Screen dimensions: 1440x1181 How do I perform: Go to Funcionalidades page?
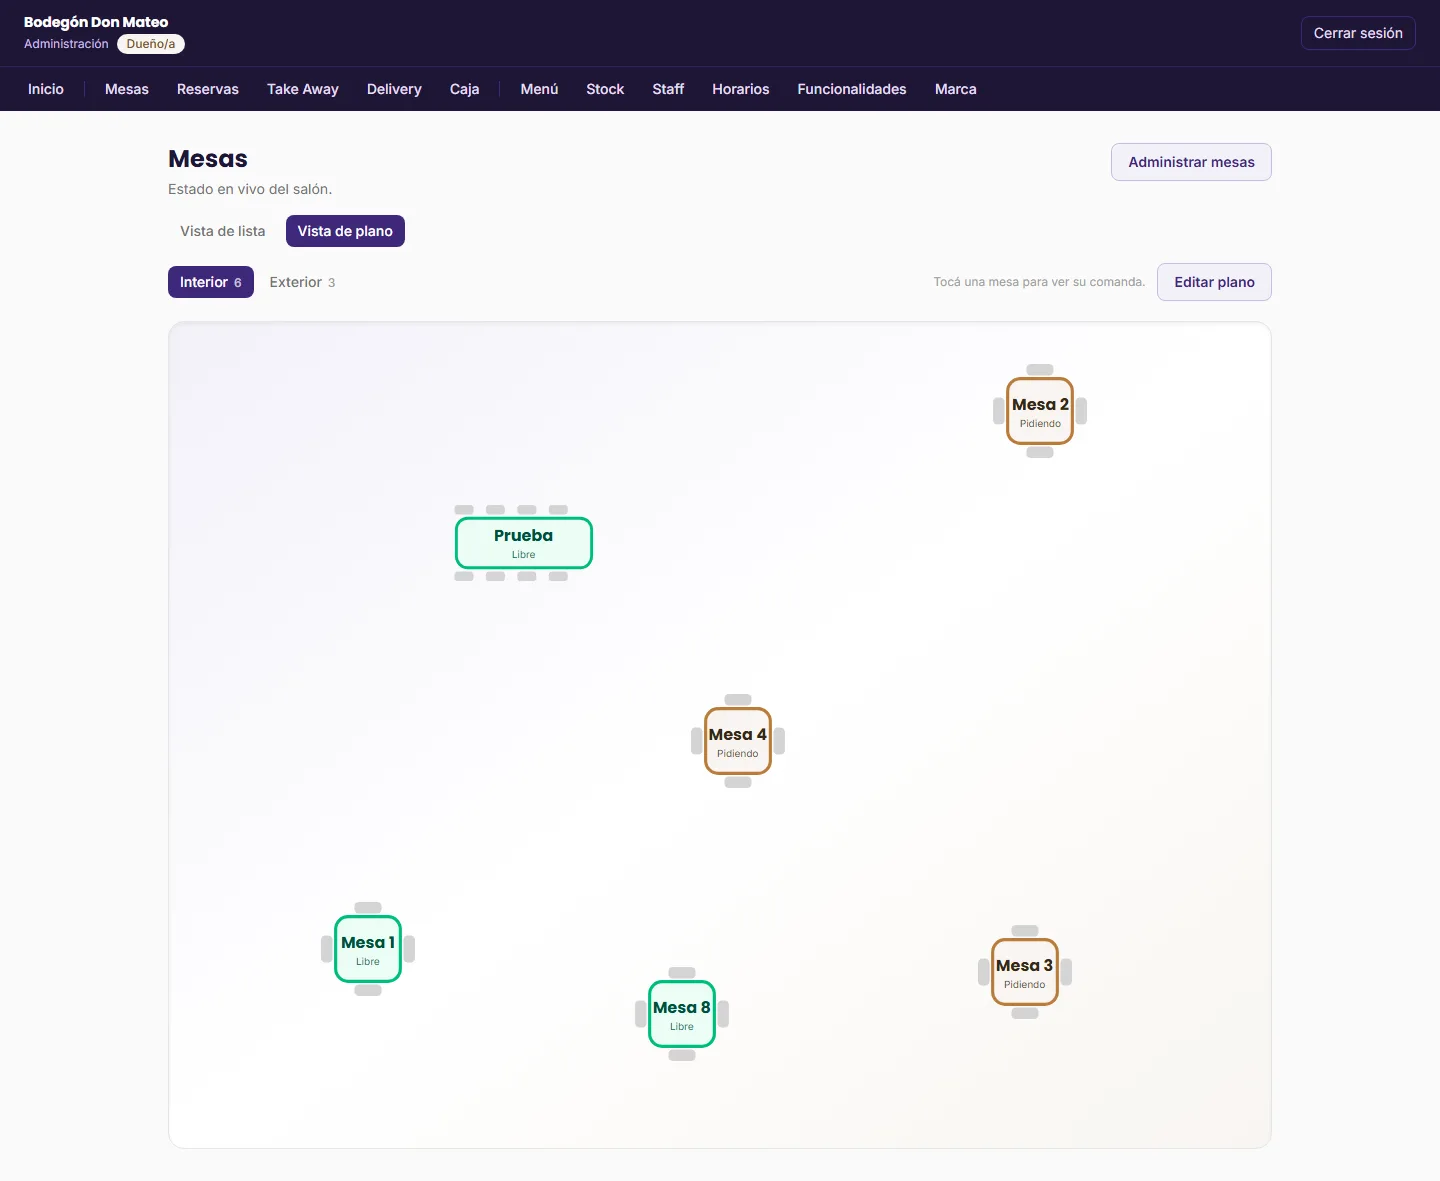pos(852,89)
